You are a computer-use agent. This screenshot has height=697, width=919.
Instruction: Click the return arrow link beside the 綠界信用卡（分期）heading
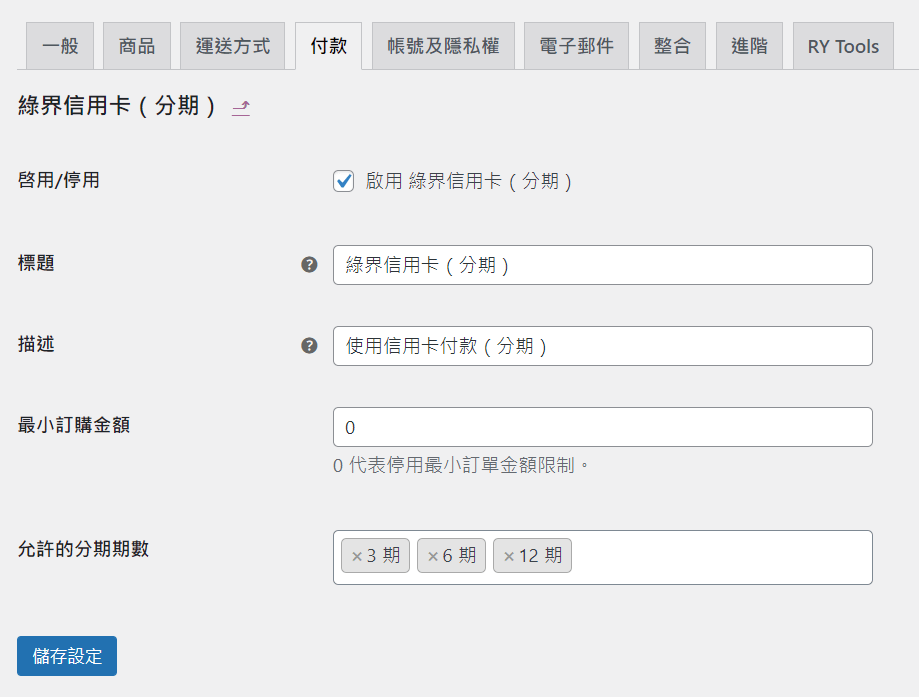[241, 108]
